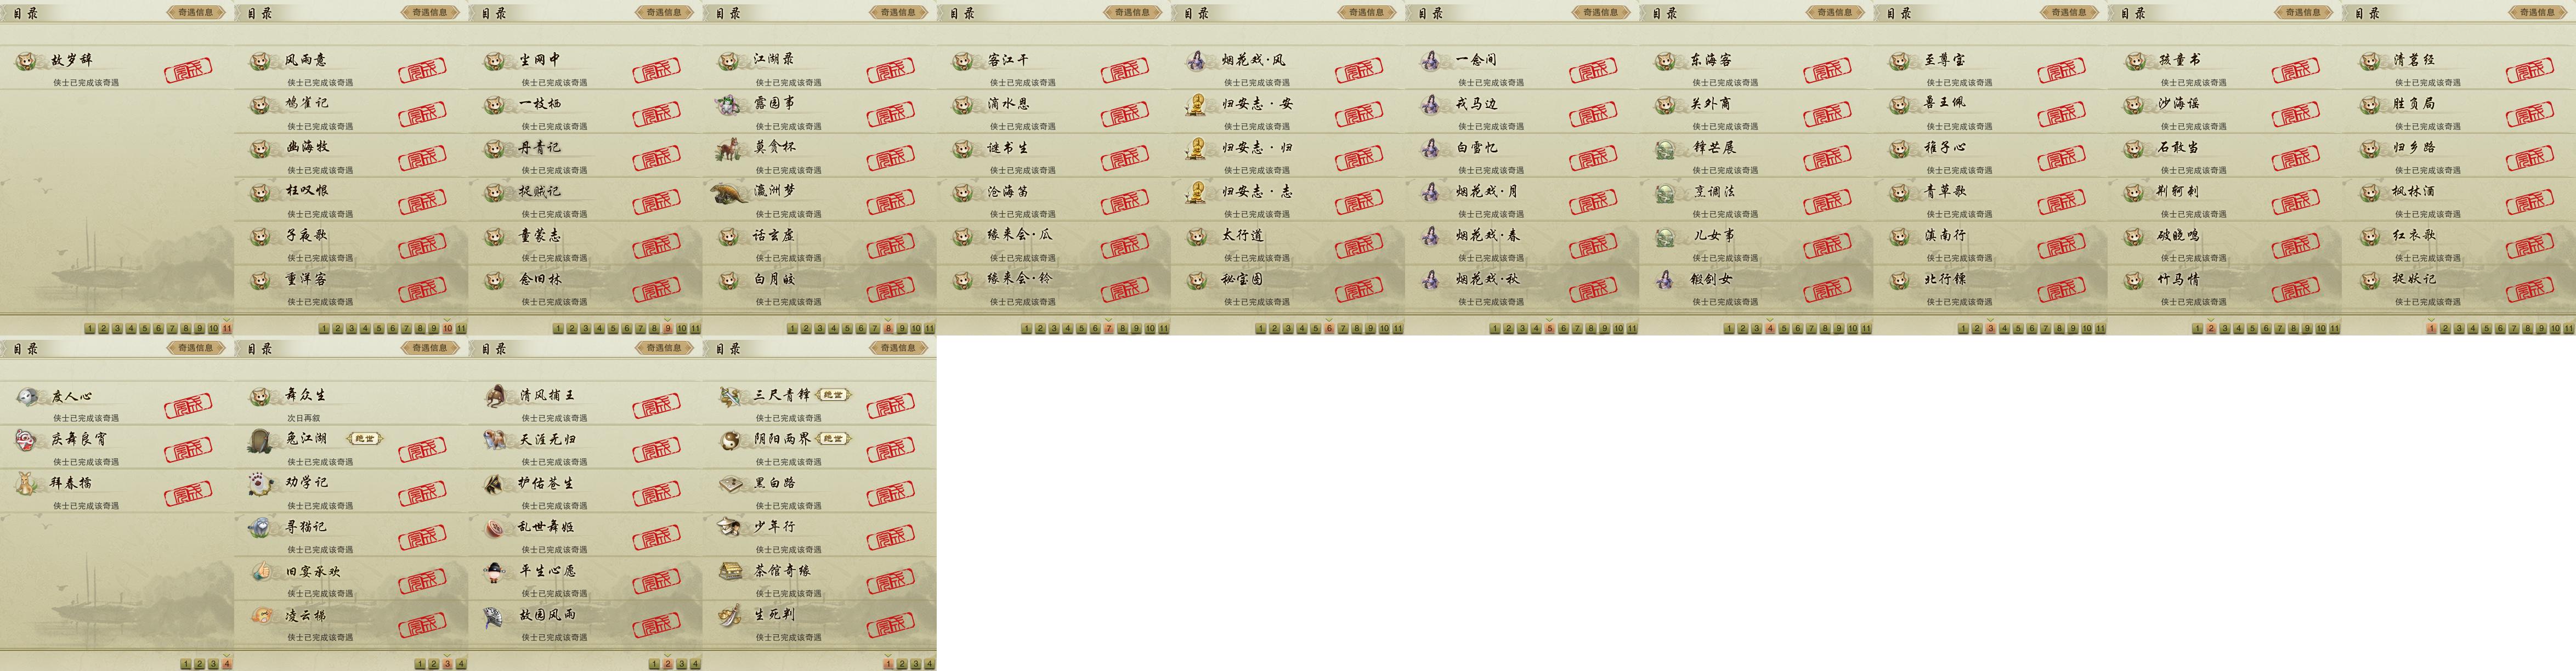Open the 烟花戏·秋 entry title
This screenshot has height=671, width=2576.
pos(1488,279)
